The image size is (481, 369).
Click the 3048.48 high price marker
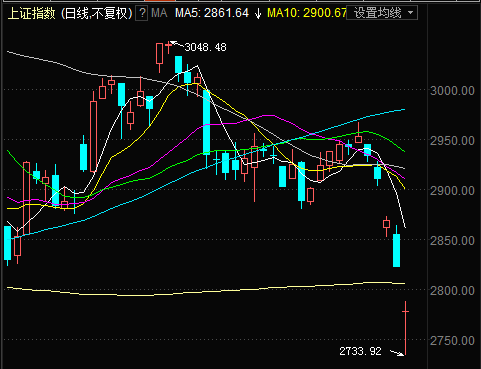tap(205, 47)
